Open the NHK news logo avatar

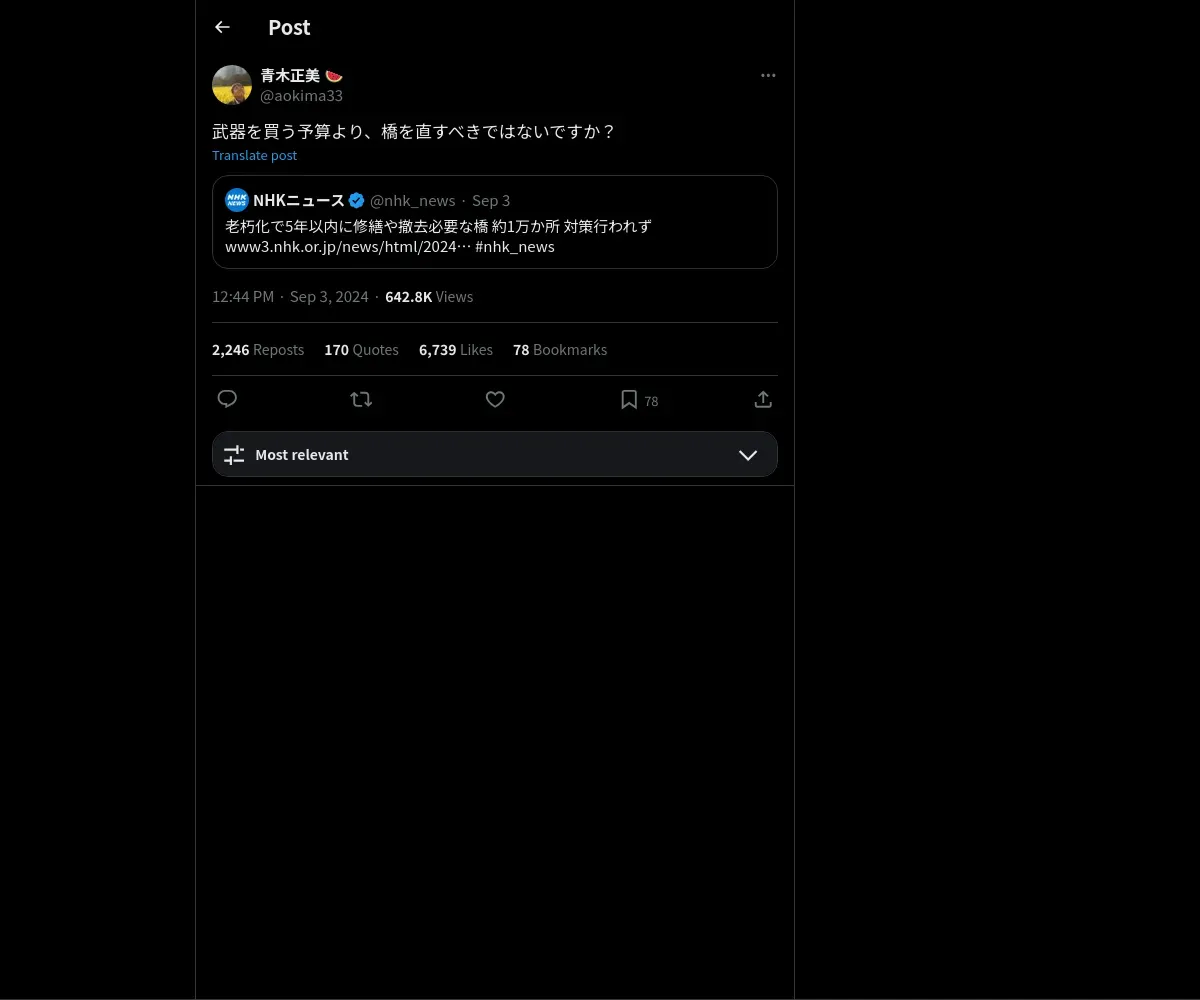pos(237,200)
